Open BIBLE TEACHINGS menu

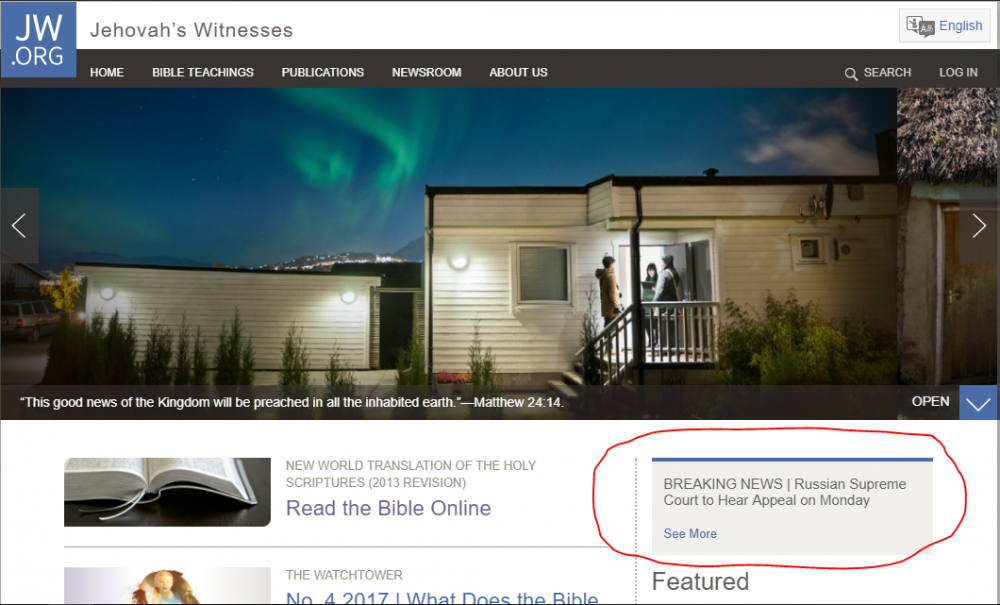point(203,73)
